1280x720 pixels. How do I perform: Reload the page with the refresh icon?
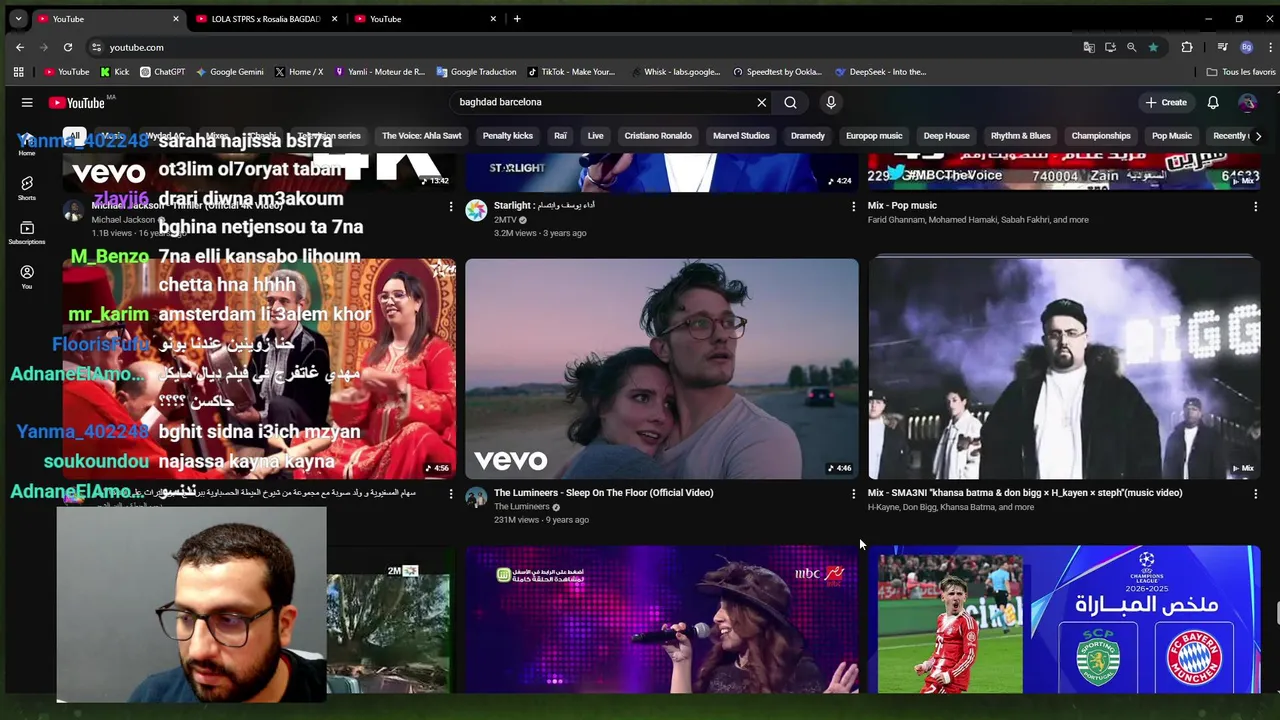(68, 47)
